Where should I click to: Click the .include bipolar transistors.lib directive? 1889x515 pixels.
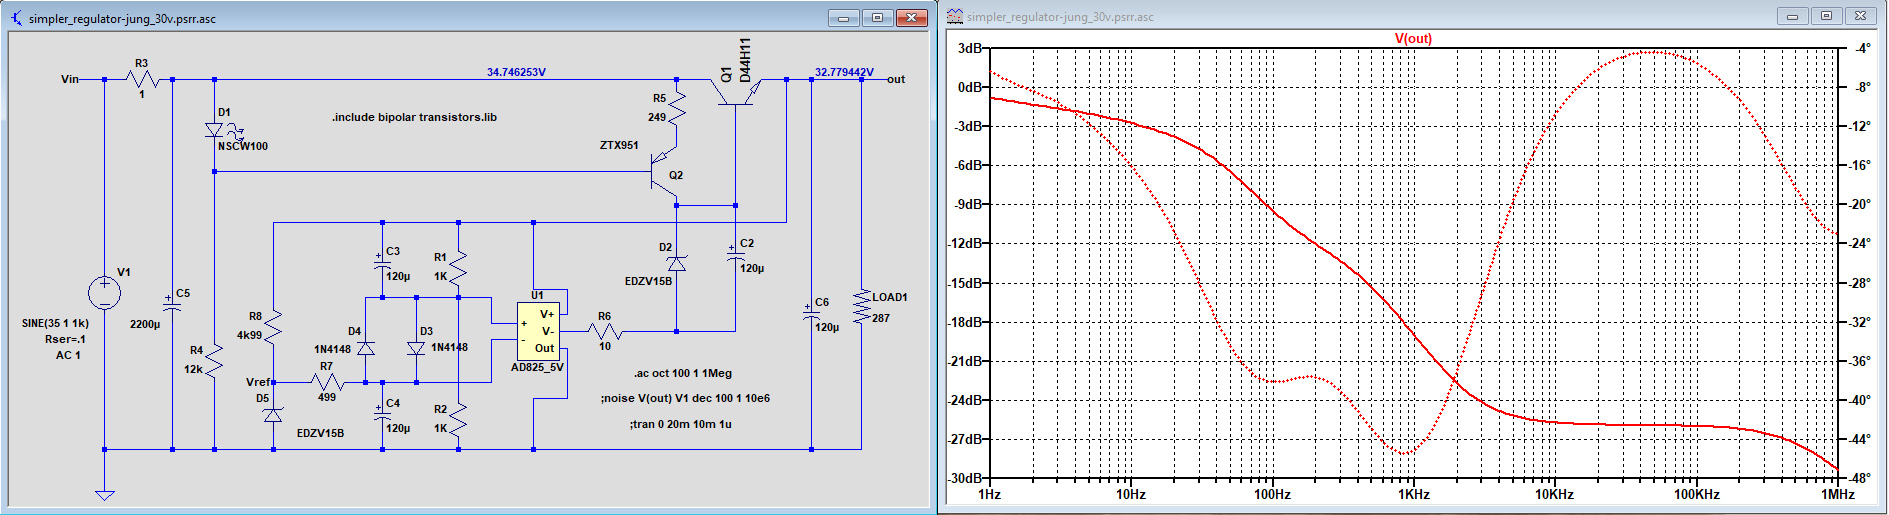(414, 117)
